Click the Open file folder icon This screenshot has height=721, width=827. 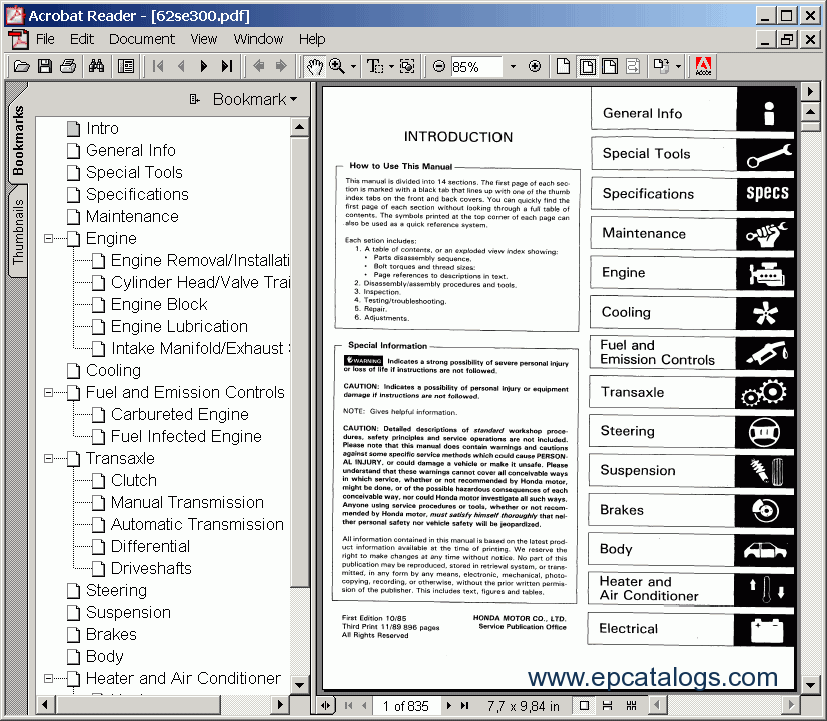(x=20, y=66)
